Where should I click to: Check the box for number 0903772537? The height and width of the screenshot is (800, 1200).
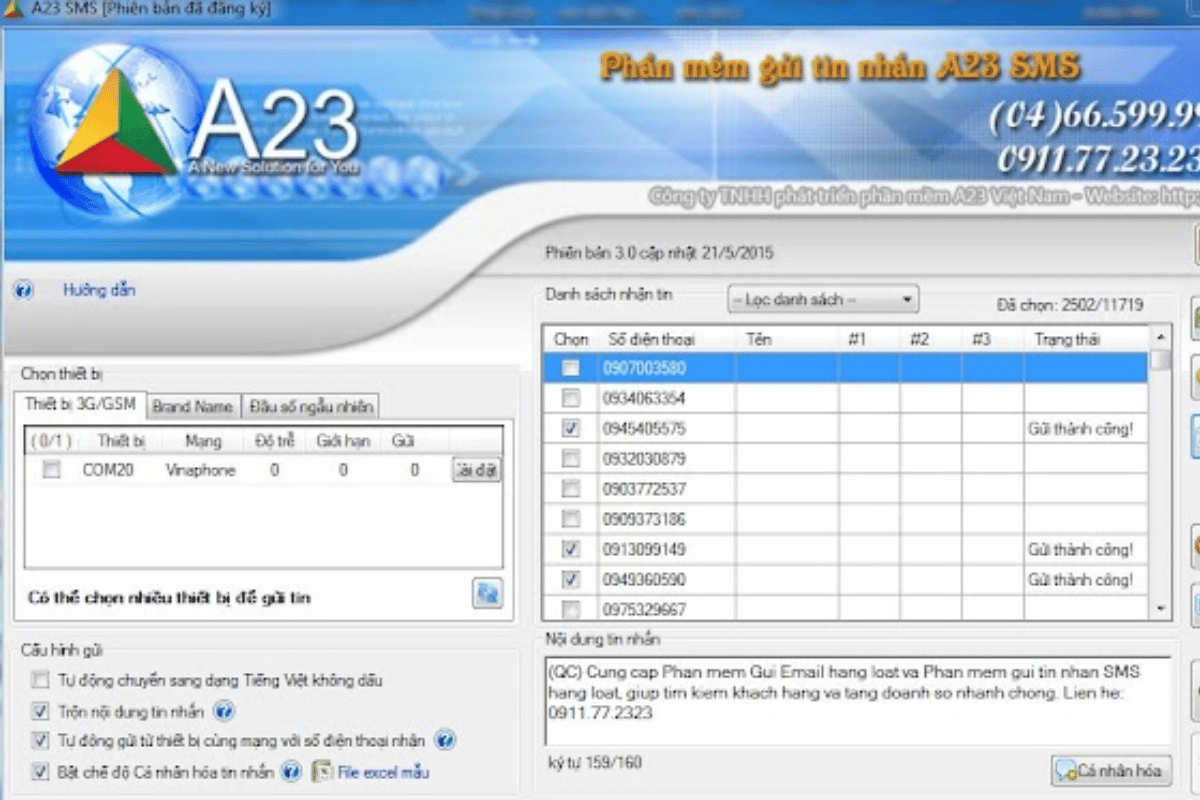coord(570,489)
